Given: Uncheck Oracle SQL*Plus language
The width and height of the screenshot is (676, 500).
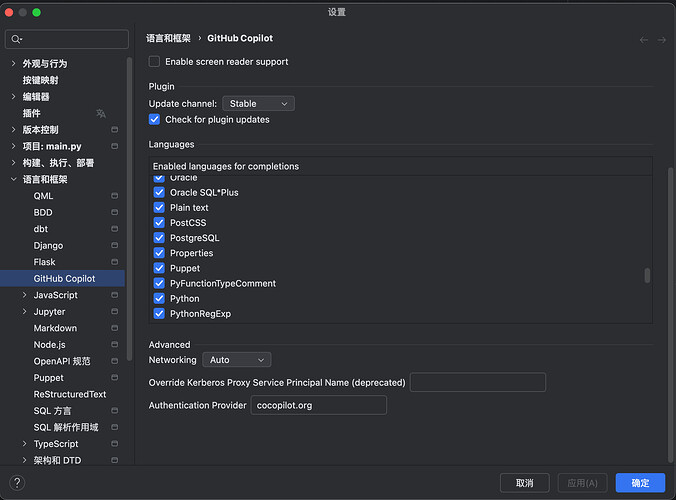Looking at the screenshot, I should tap(159, 192).
